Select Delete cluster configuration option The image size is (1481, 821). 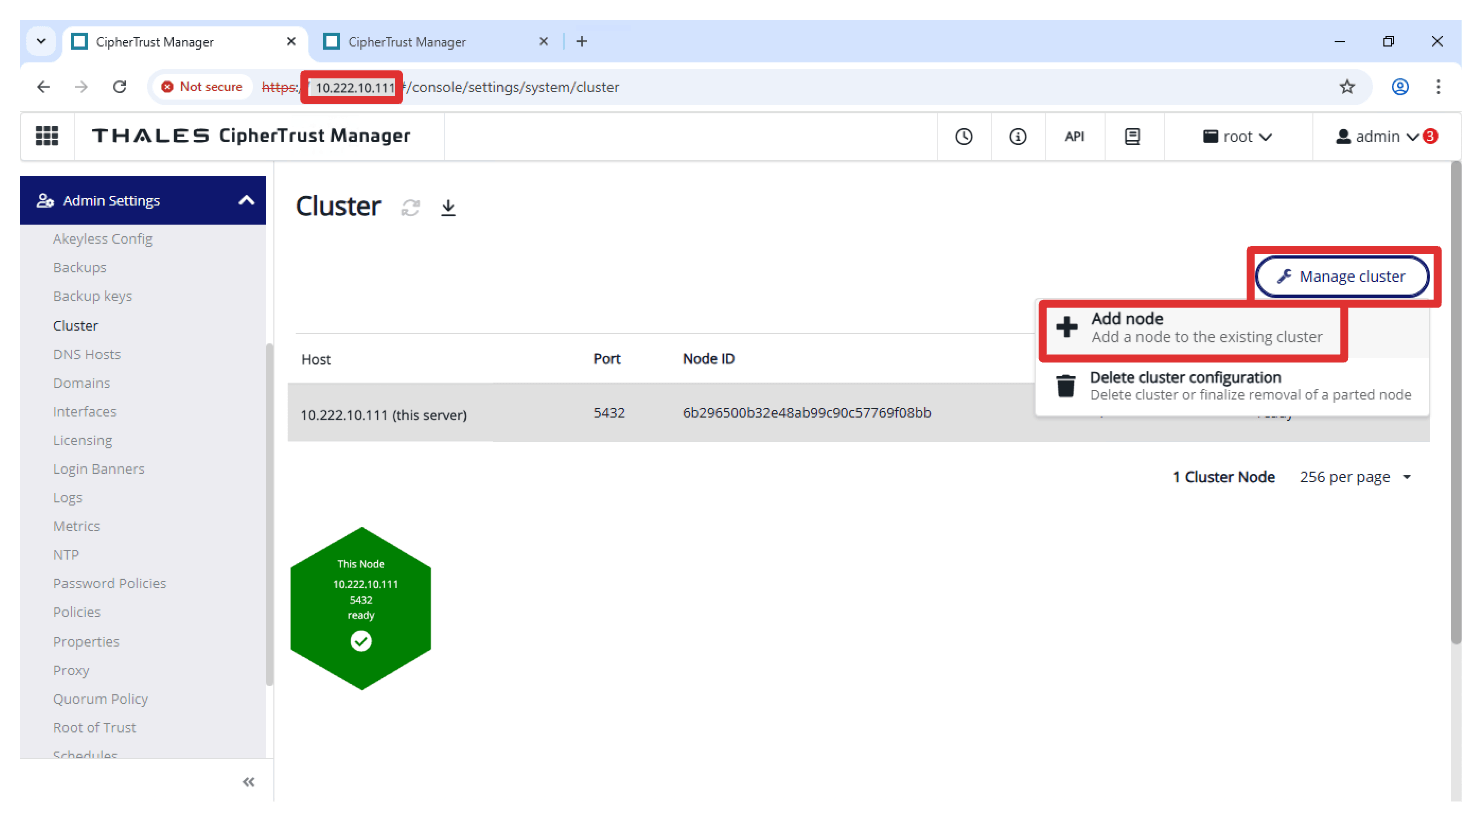point(1232,386)
